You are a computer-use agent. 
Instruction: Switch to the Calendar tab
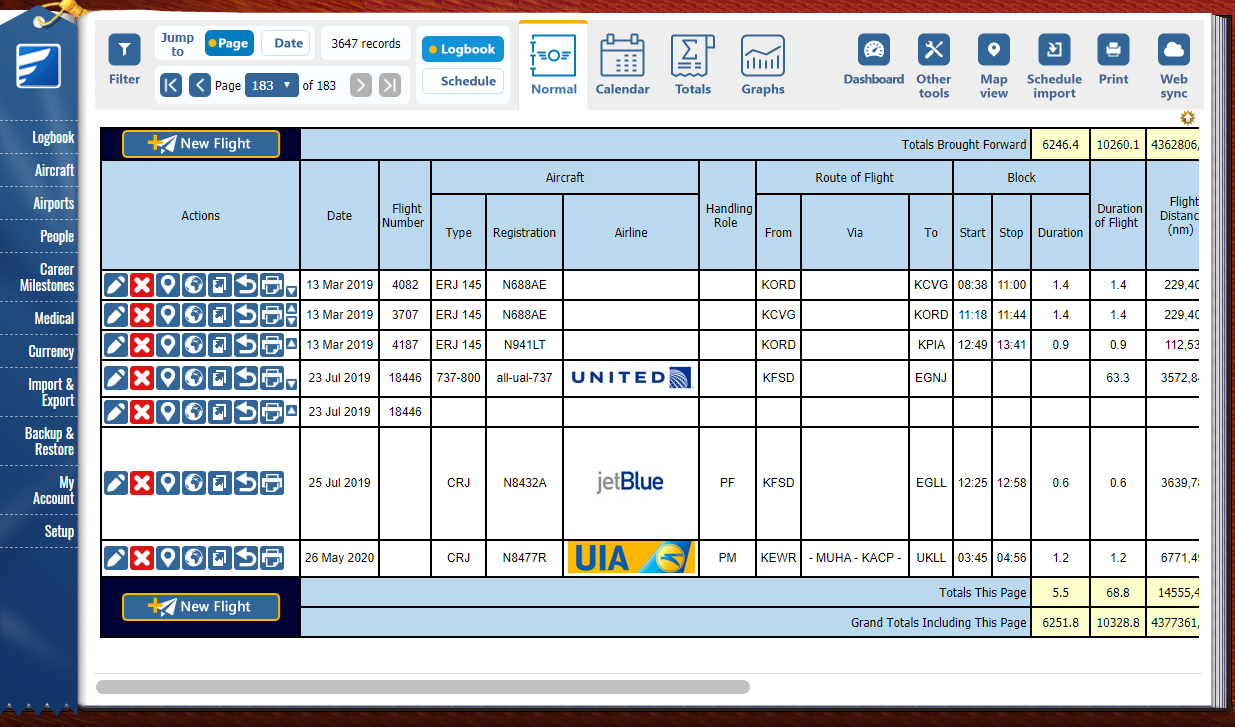(622, 64)
